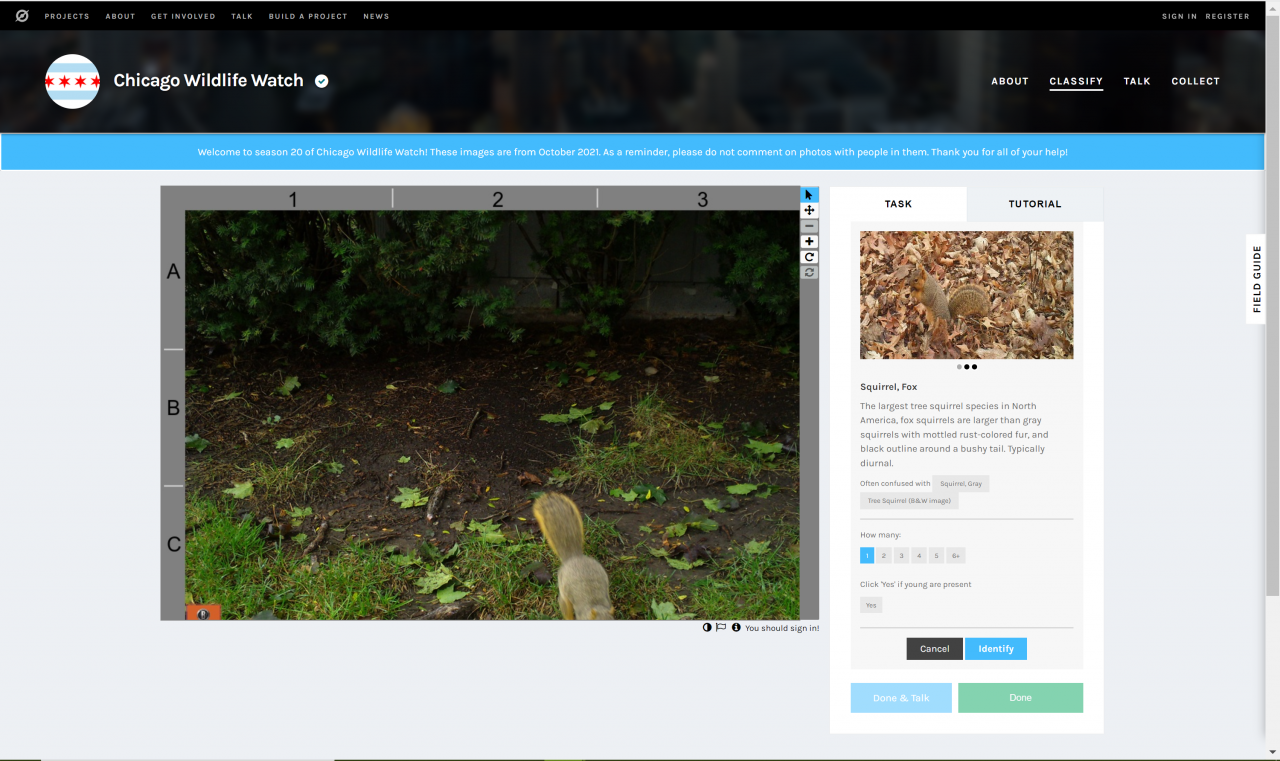This screenshot has height=761, width=1280.
Task: Zoom in with the plus button
Action: (x=809, y=241)
